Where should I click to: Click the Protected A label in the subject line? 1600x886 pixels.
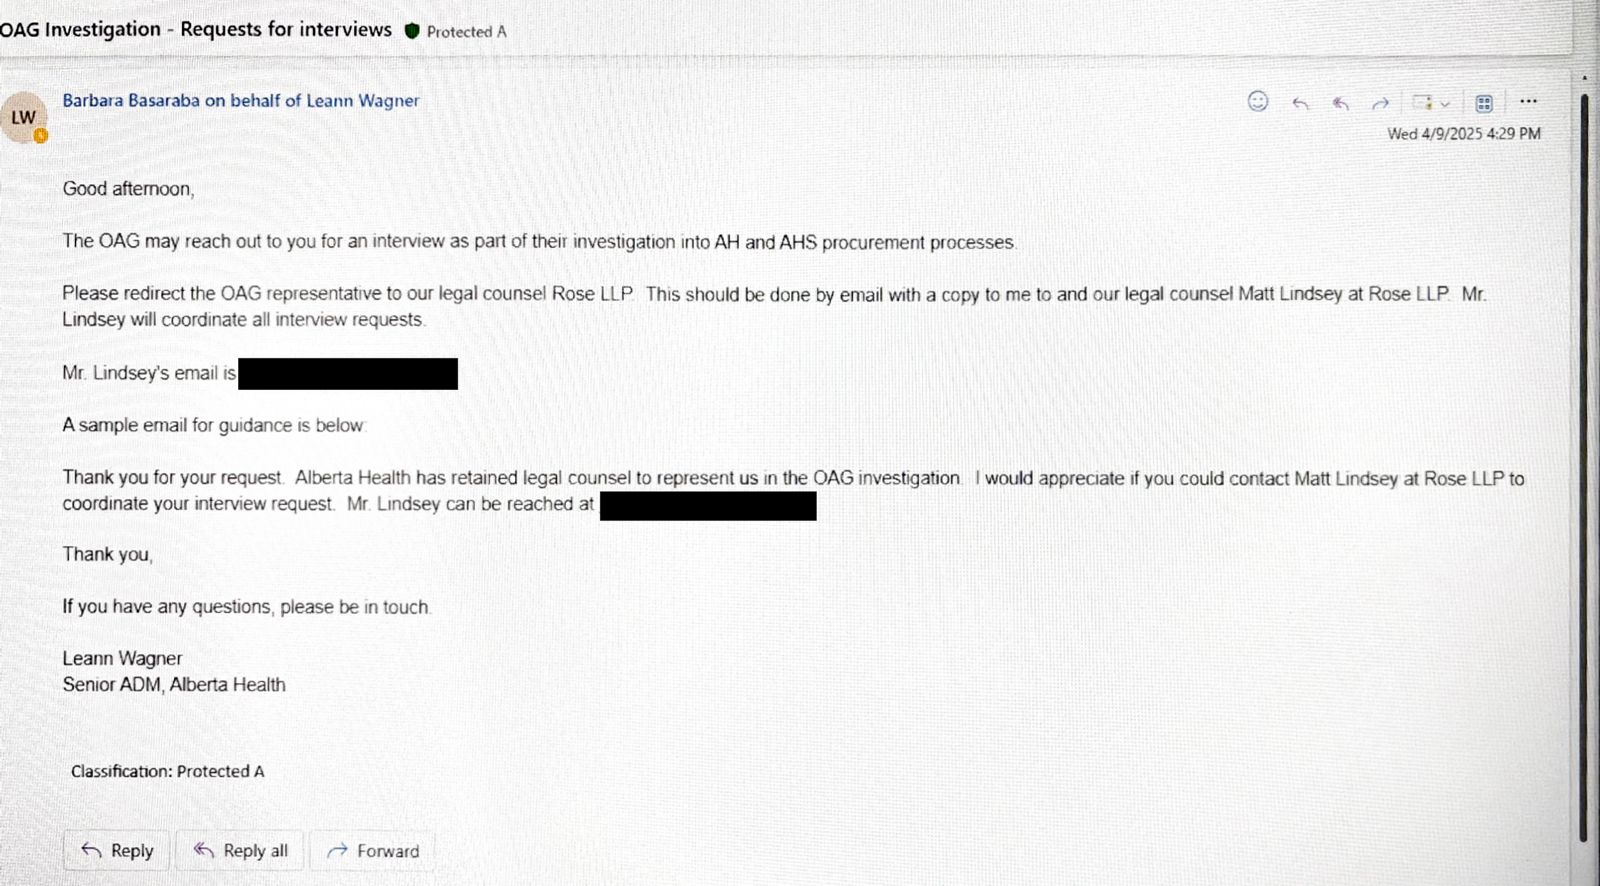[466, 32]
